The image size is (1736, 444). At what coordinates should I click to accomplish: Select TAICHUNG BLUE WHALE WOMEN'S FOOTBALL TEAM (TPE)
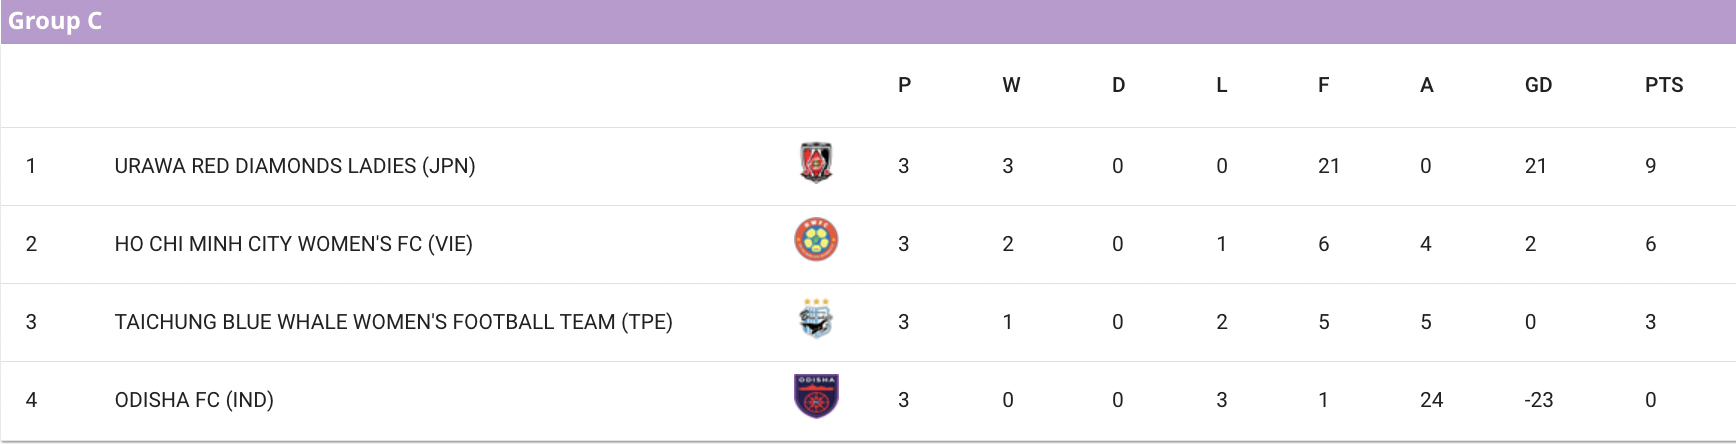(x=394, y=322)
